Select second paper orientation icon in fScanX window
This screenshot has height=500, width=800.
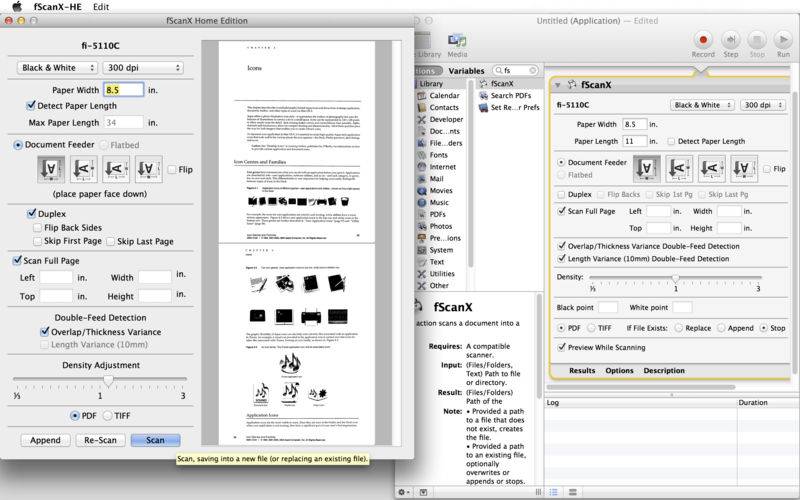[84, 169]
